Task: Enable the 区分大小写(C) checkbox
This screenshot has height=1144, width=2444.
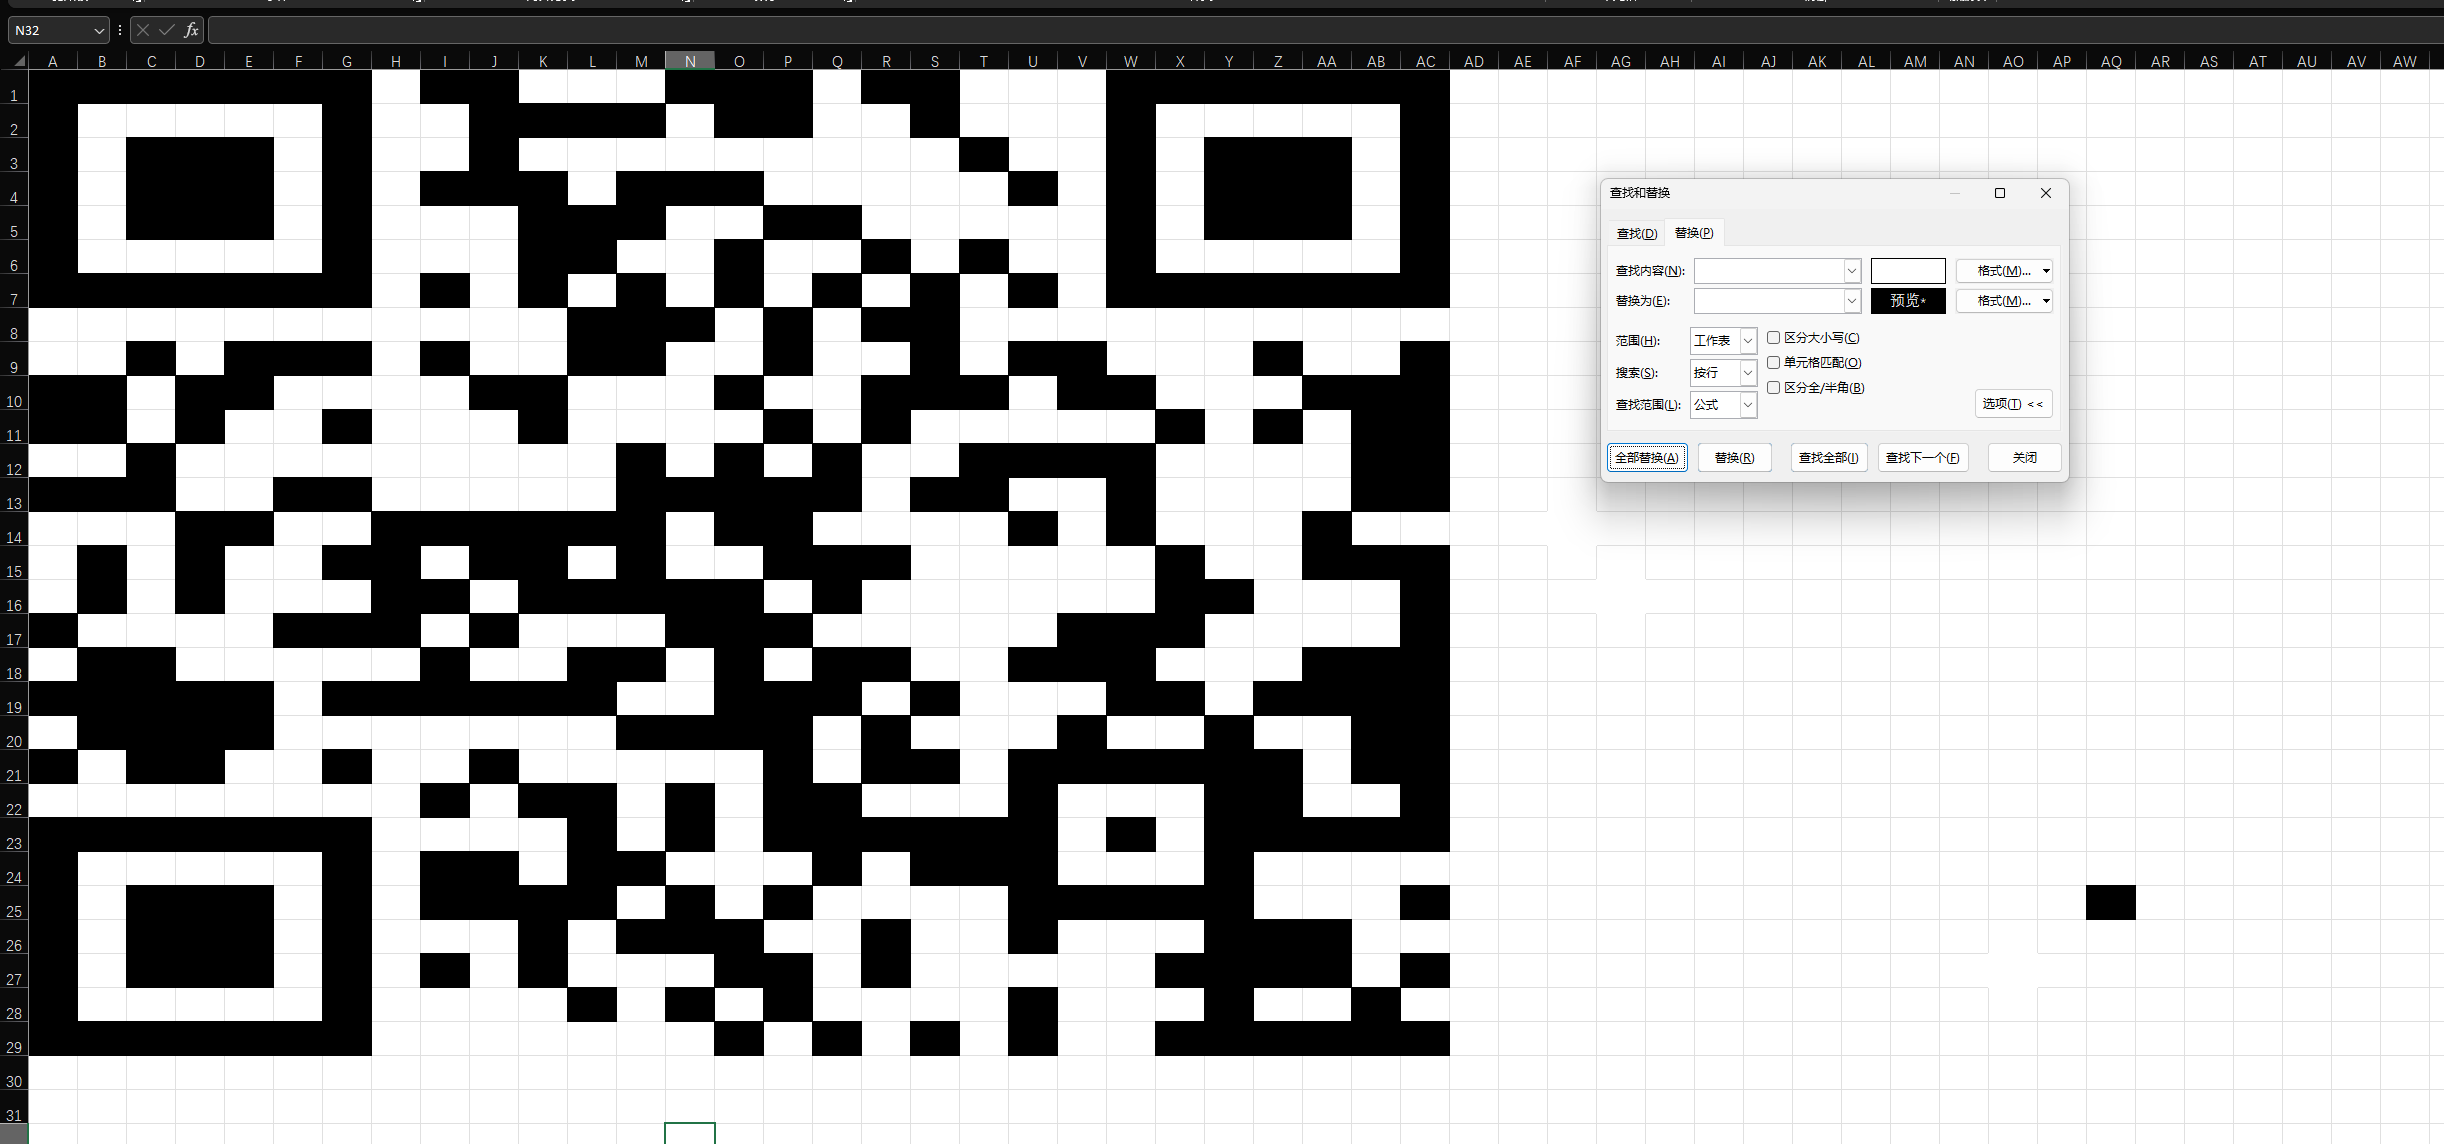Action: click(1773, 338)
